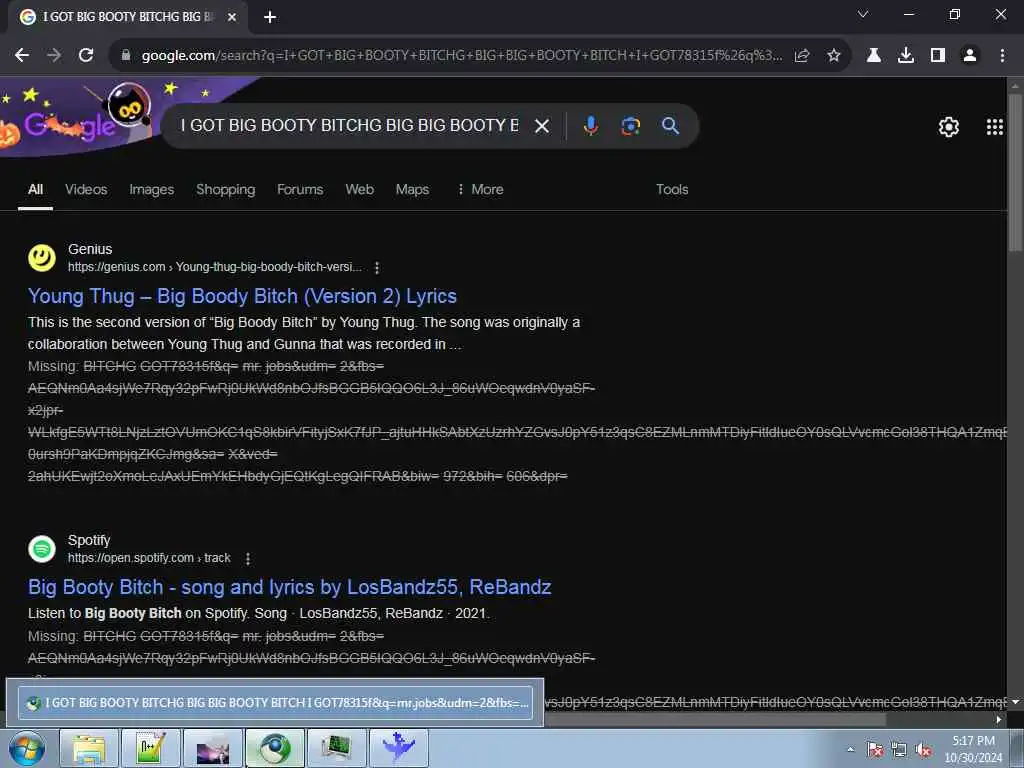
Task: Open the blue bird app in taskbar
Action: point(399,748)
